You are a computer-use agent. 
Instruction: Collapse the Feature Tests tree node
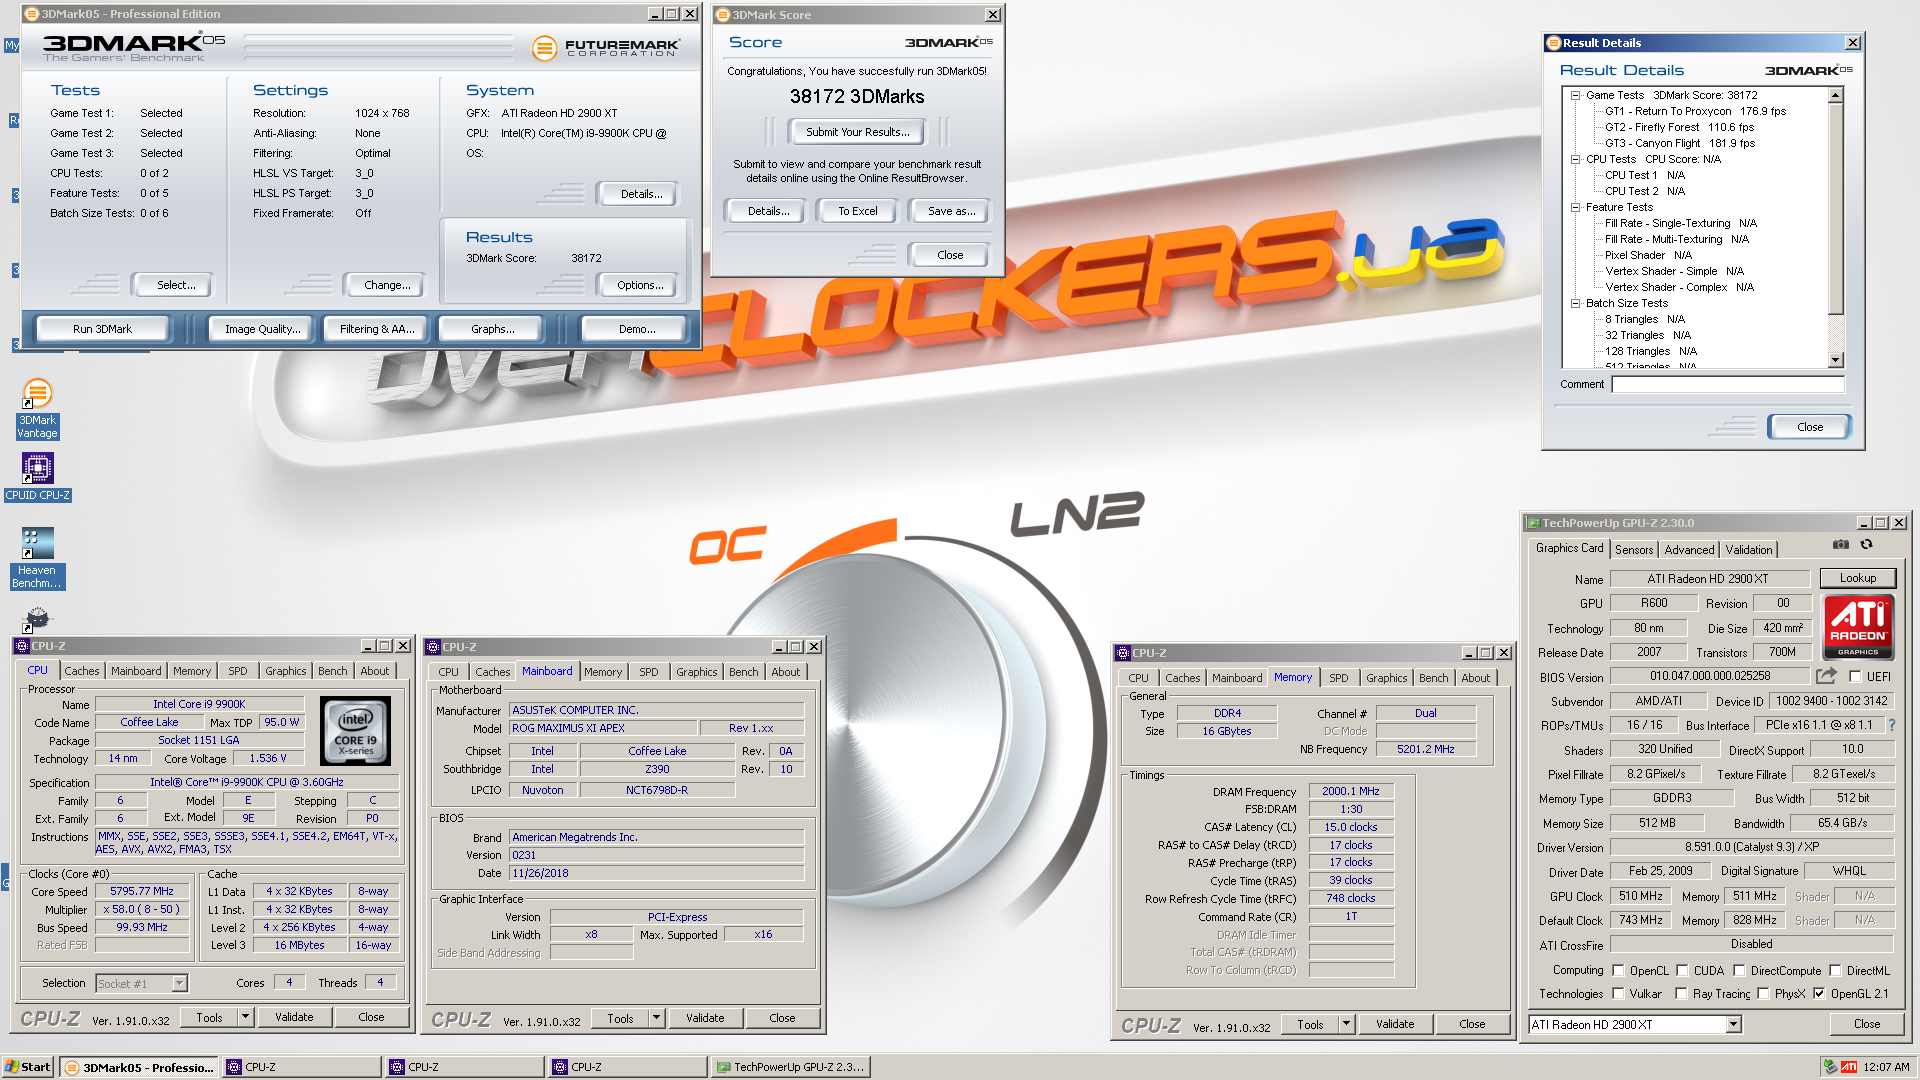(1575, 208)
